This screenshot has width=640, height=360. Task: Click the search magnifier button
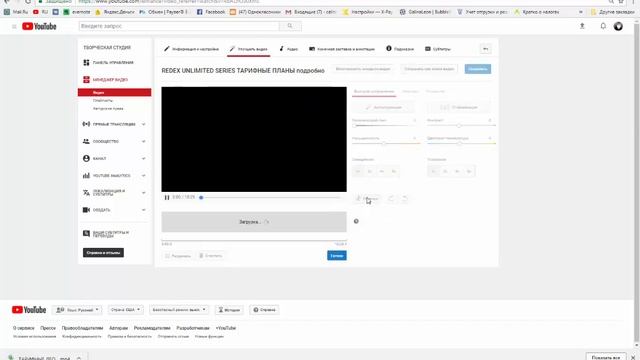[x=290, y=26]
